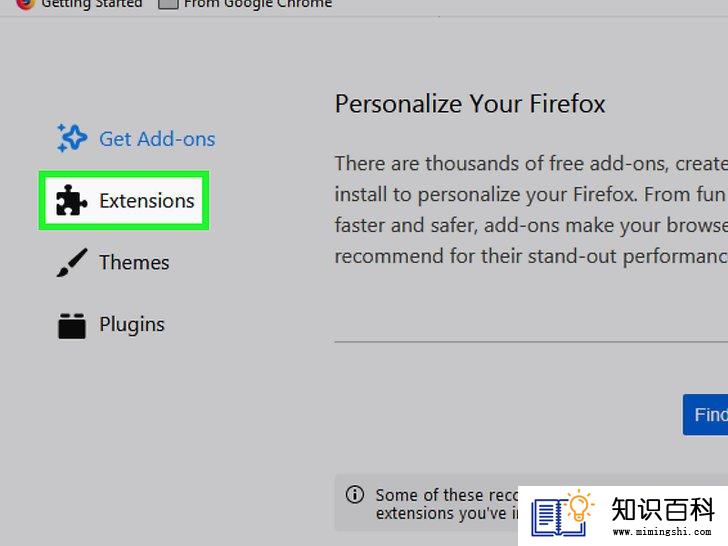Click the add-ons description paragraph
728x546 pixels.
coord(531,210)
